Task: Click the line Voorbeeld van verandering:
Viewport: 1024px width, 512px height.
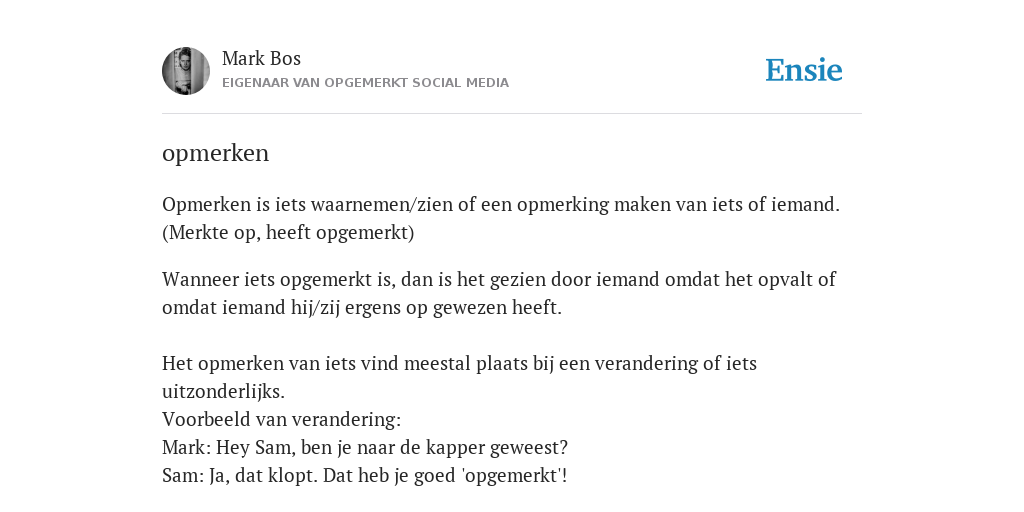Action: tap(281, 419)
